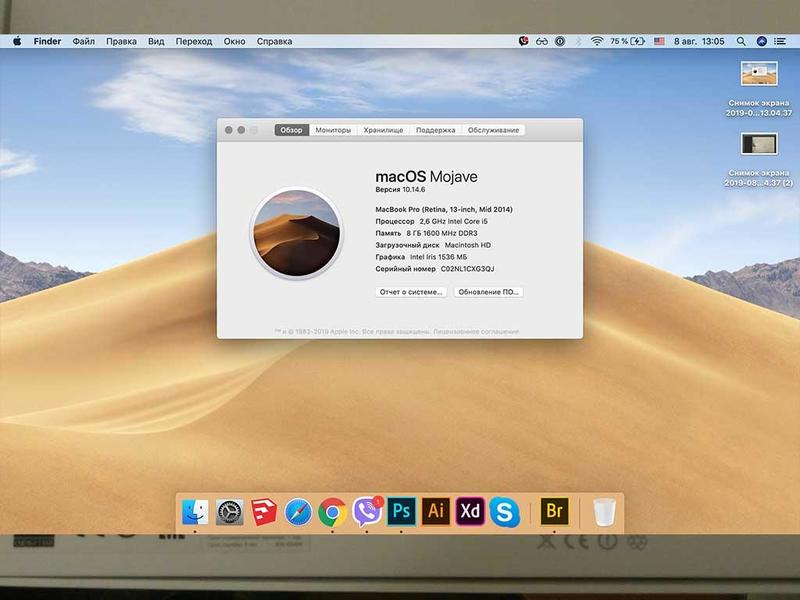The width and height of the screenshot is (800, 600).
Task: Open the US flag input source menu
Action: click(659, 41)
